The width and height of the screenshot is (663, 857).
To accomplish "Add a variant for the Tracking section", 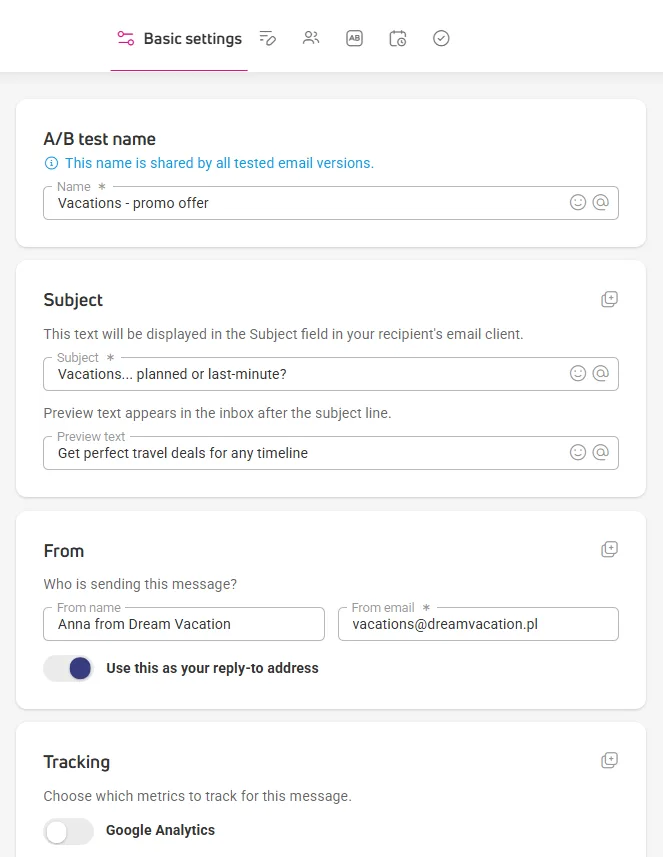I will [x=609, y=760].
